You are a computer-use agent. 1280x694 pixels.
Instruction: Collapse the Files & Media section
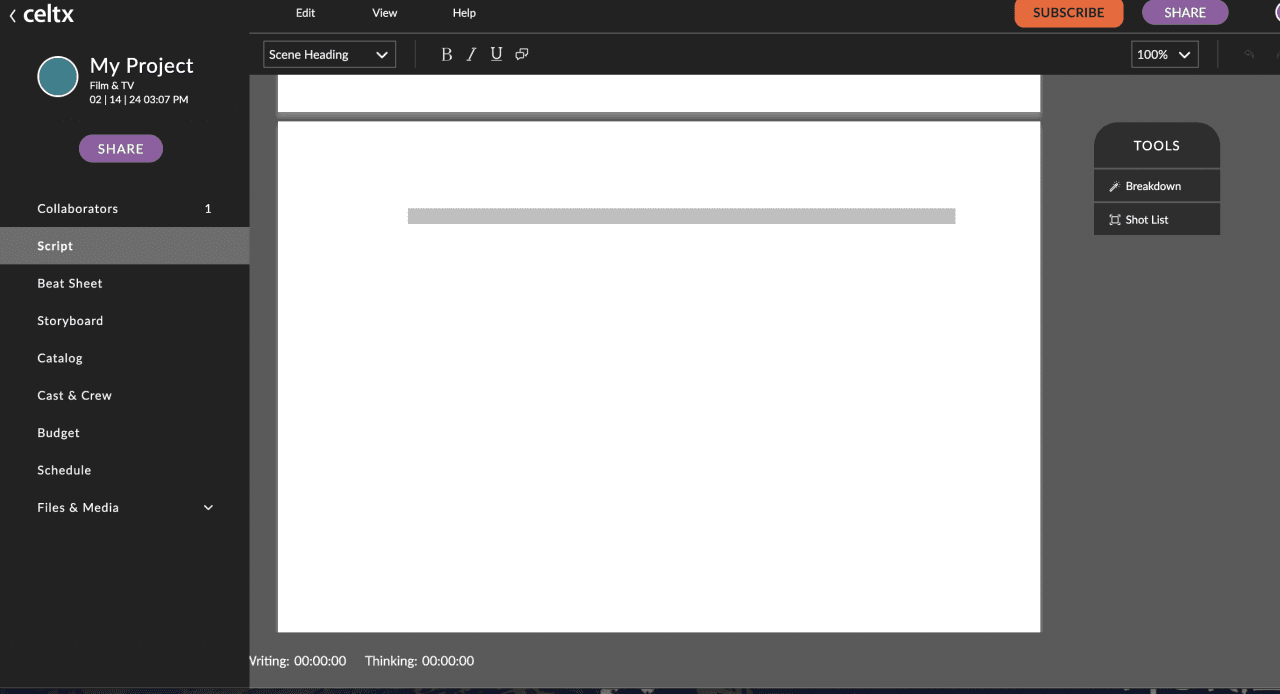pos(208,507)
